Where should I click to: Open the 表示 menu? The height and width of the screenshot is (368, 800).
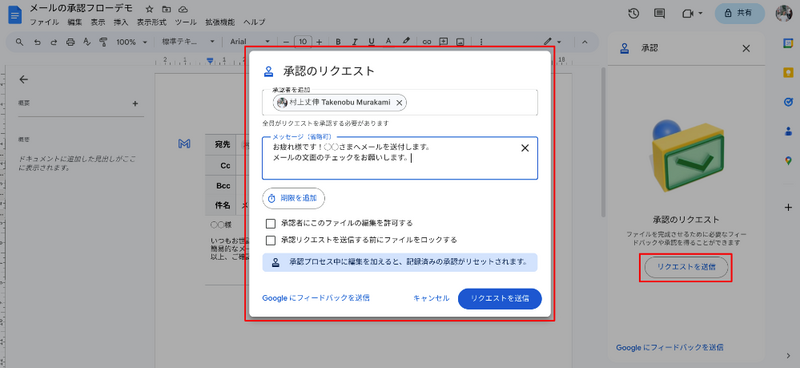(98, 22)
